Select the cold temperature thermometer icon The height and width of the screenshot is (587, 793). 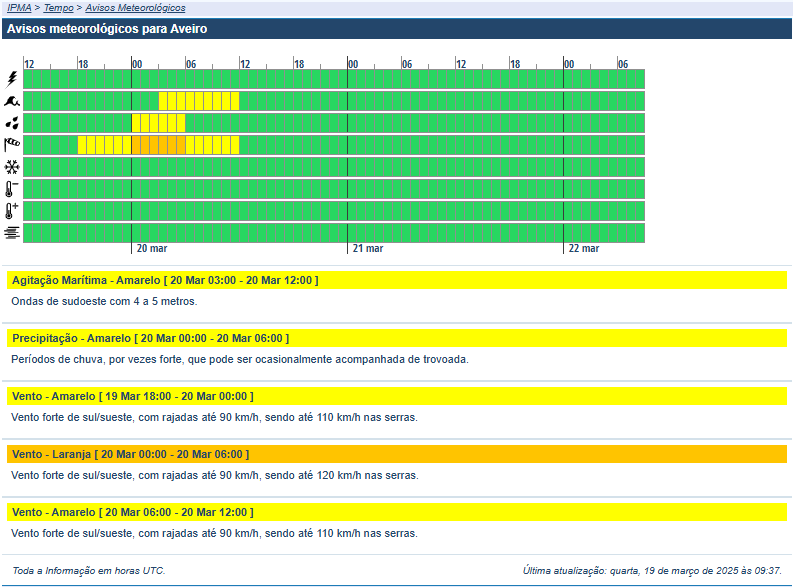(x=12, y=189)
